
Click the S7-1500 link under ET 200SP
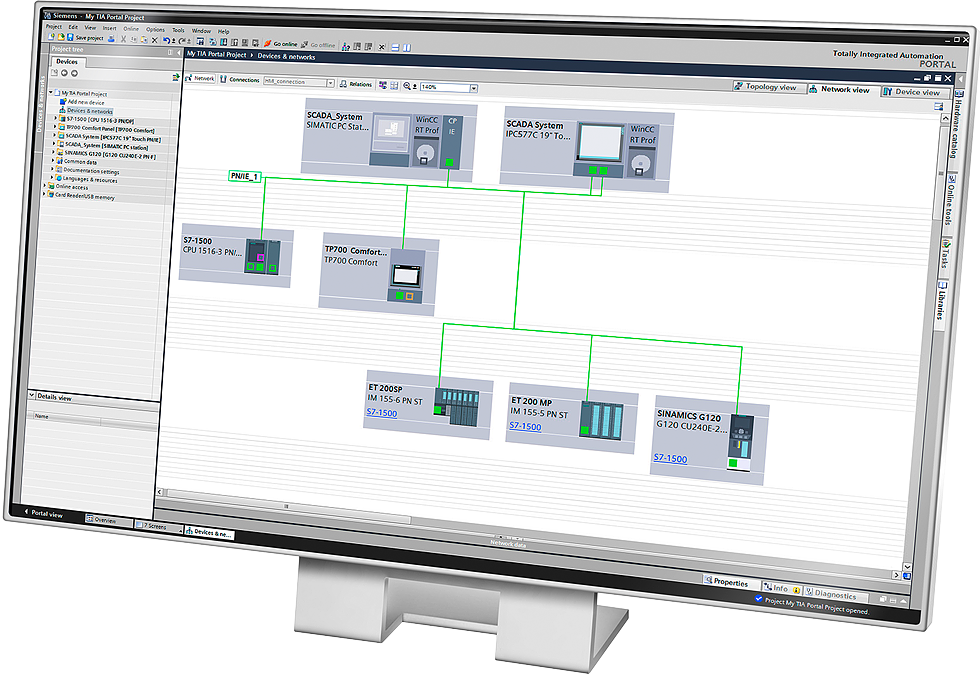383,412
